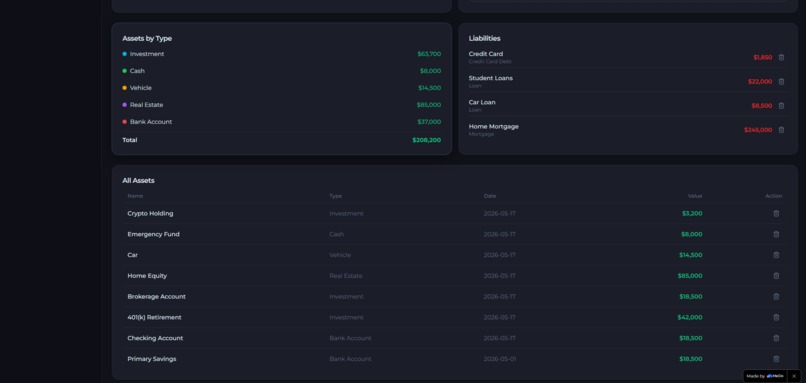Click the Cash green color dot
Screen dimensions: 806x383
pos(124,71)
